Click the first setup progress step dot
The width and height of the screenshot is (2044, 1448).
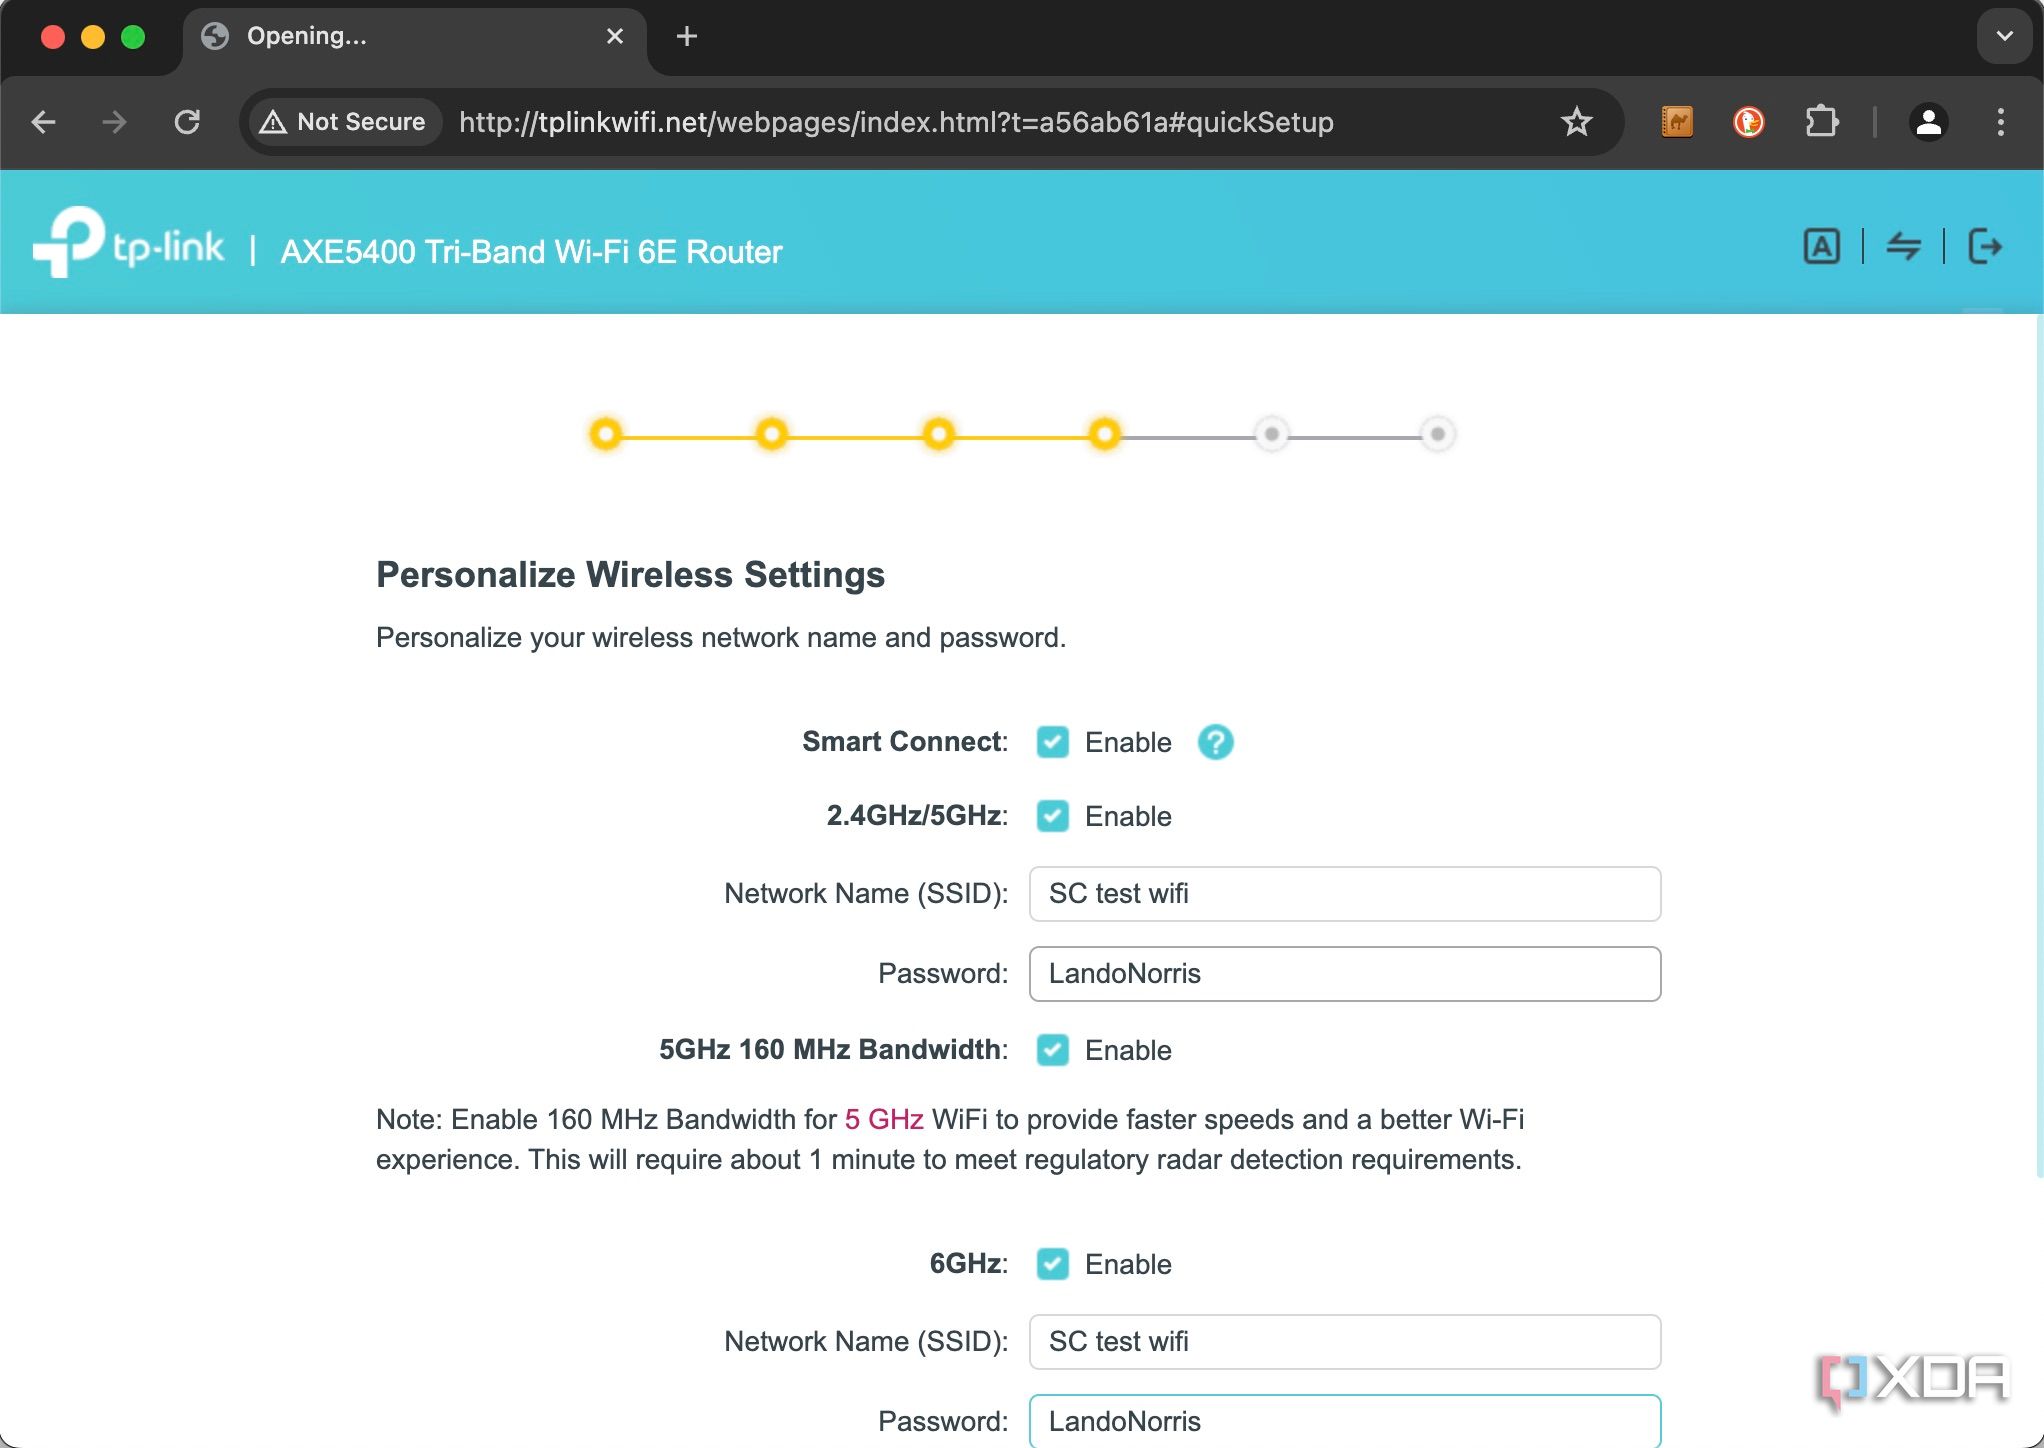click(606, 434)
